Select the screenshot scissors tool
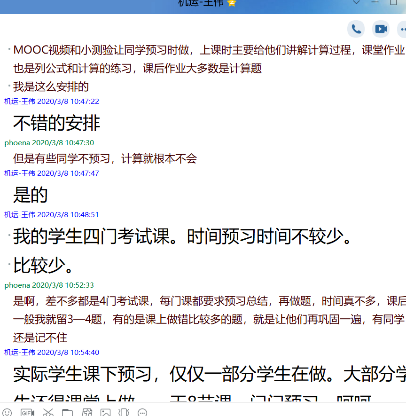The image size is (406, 416). tap(48, 412)
